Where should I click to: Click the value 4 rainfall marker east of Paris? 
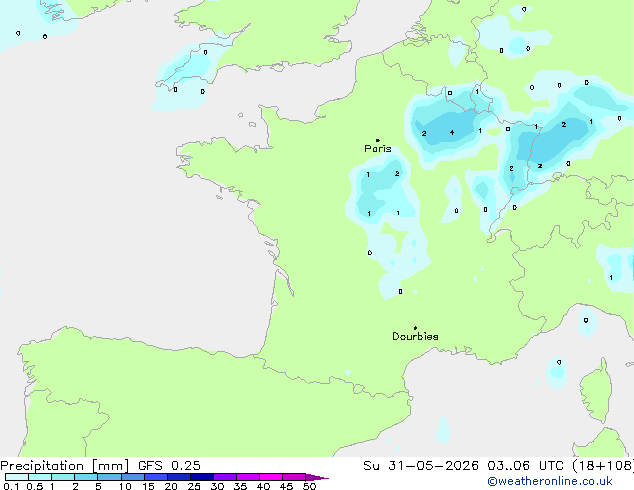452,133
